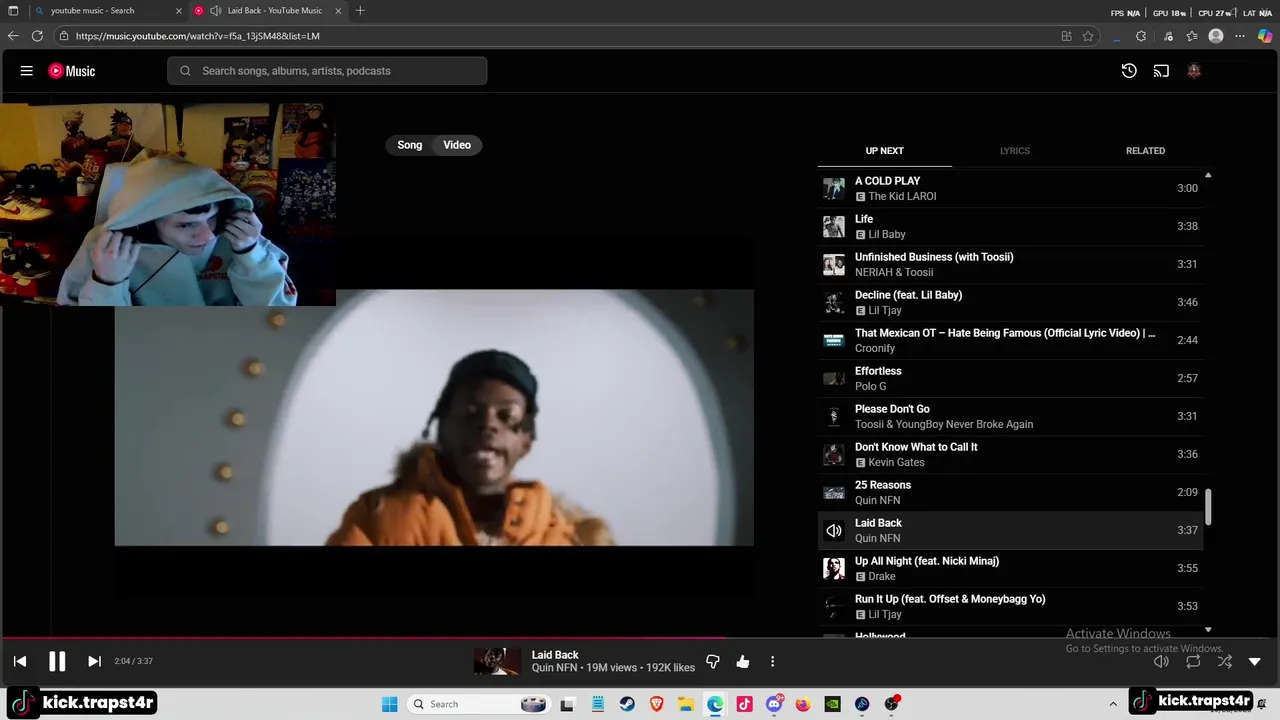Open recent listening history clock icon
Viewport: 1280px width, 720px height.
click(1129, 71)
